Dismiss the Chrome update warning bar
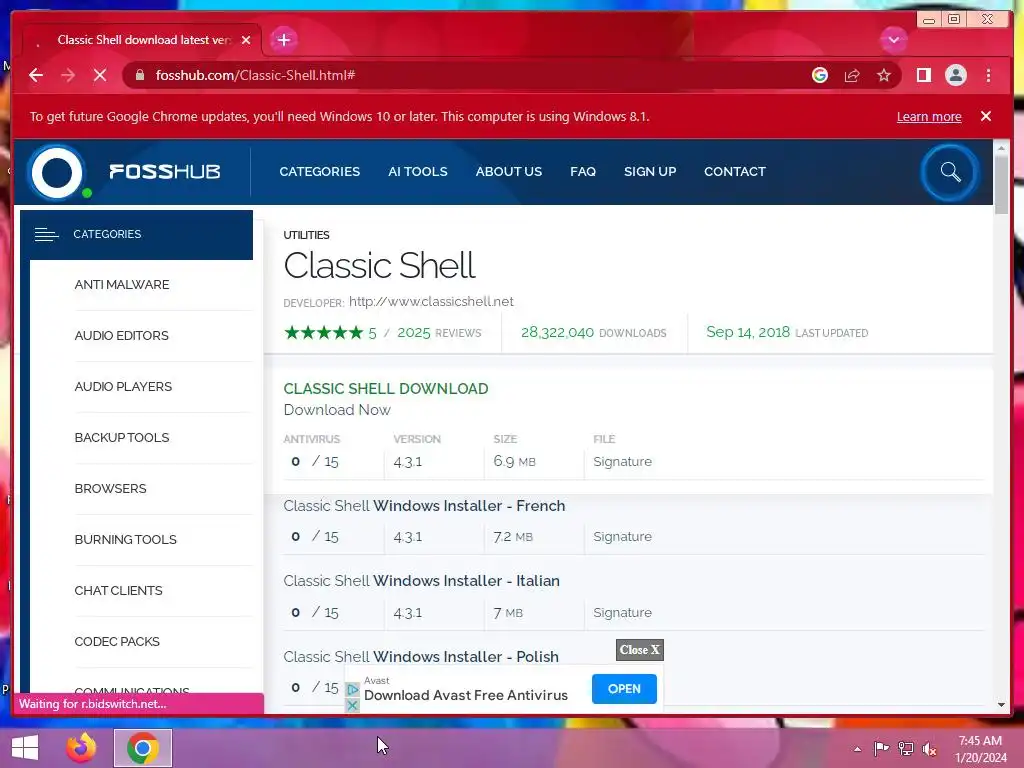The image size is (1024, 768). click(x=985, y=116)
